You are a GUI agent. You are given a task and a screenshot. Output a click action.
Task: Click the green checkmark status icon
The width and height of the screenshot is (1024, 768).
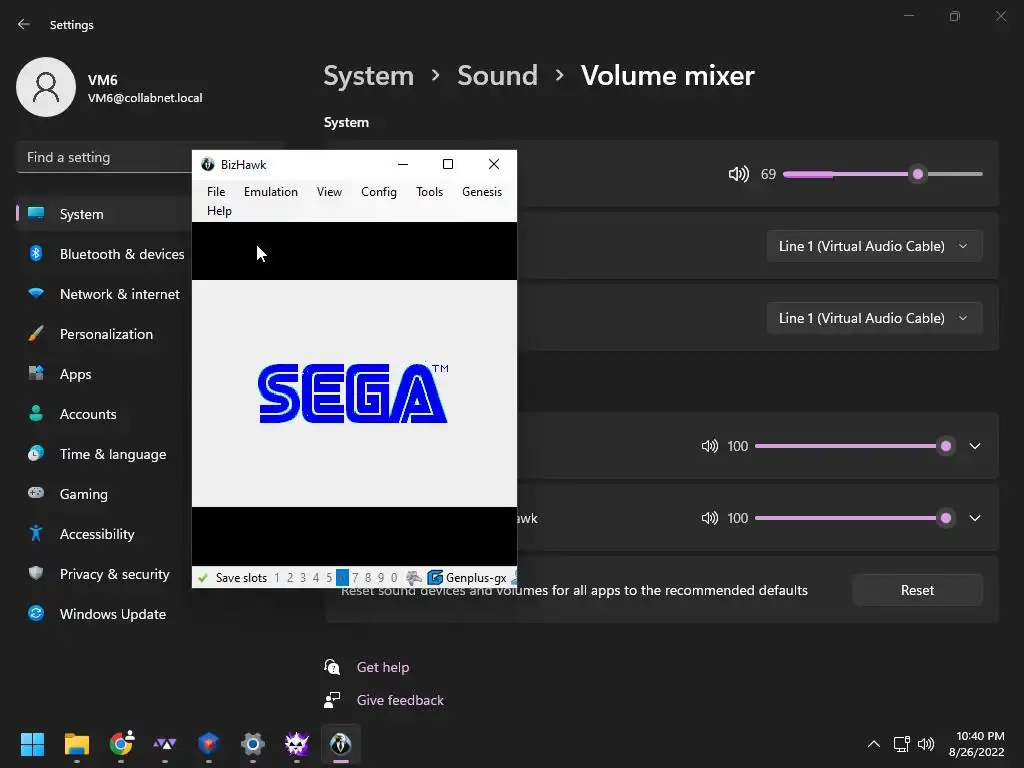pyautogui.click(x=203, y=578)
